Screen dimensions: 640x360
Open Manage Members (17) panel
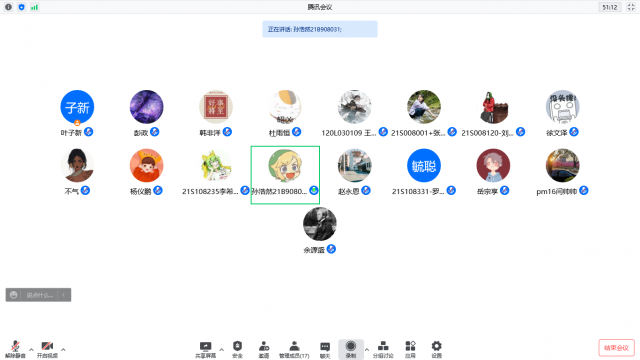coord(294,349)
